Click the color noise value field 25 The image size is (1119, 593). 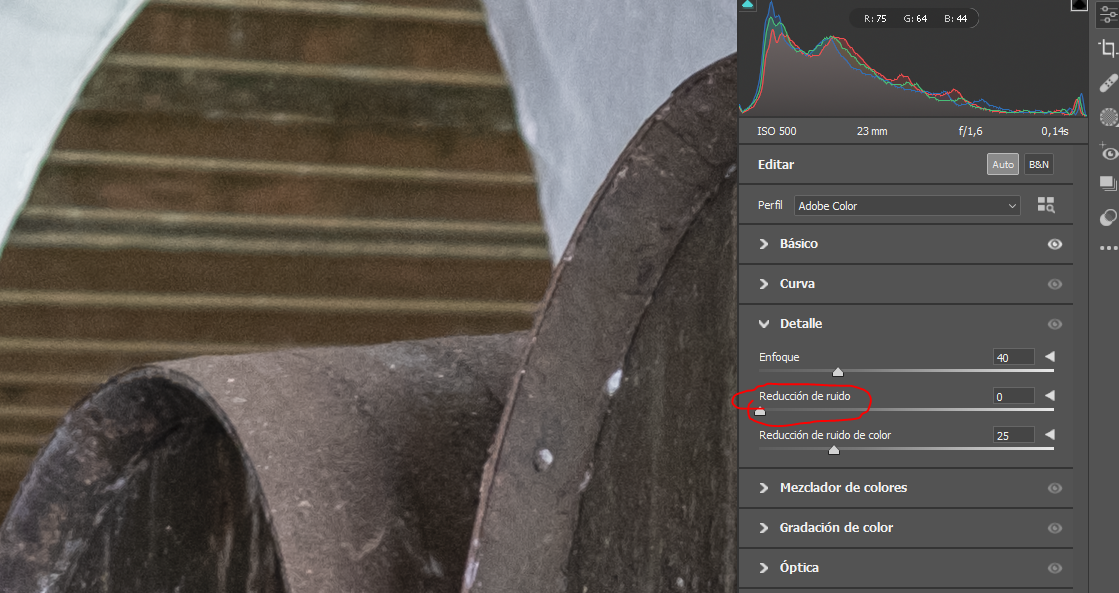[x=1013, y=435]
